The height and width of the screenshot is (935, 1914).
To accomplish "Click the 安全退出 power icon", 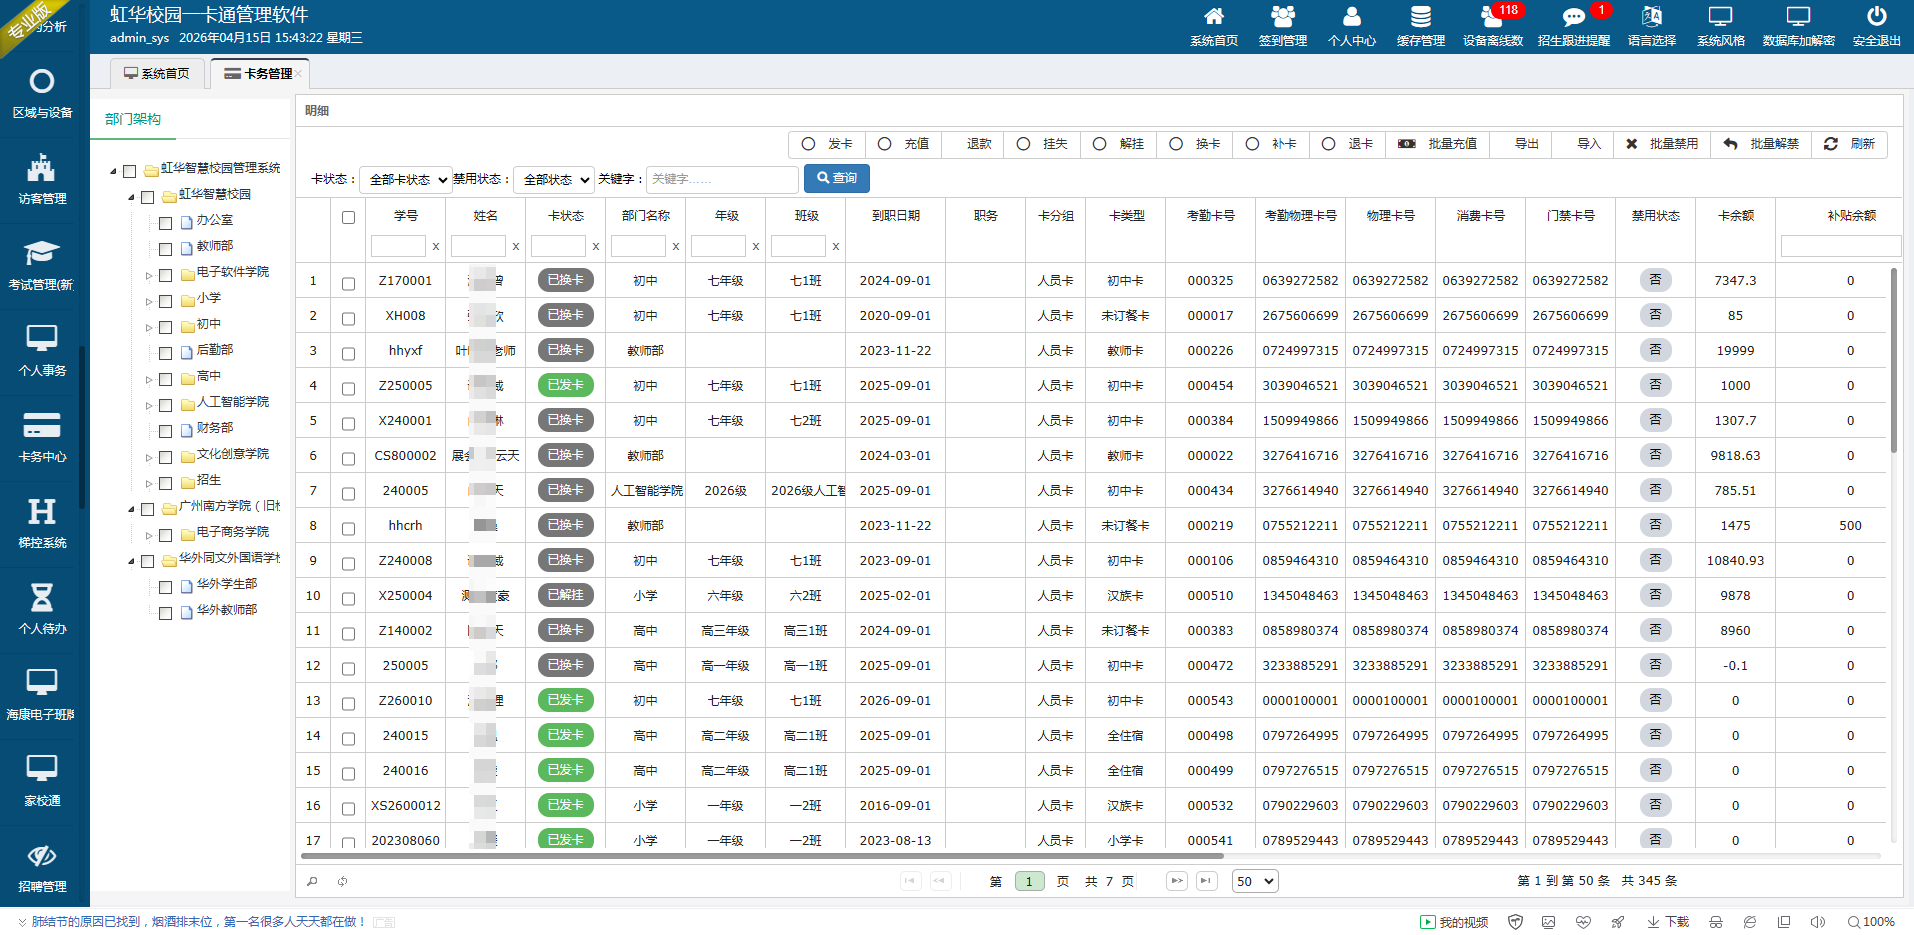I will (x=1876, y=17).
